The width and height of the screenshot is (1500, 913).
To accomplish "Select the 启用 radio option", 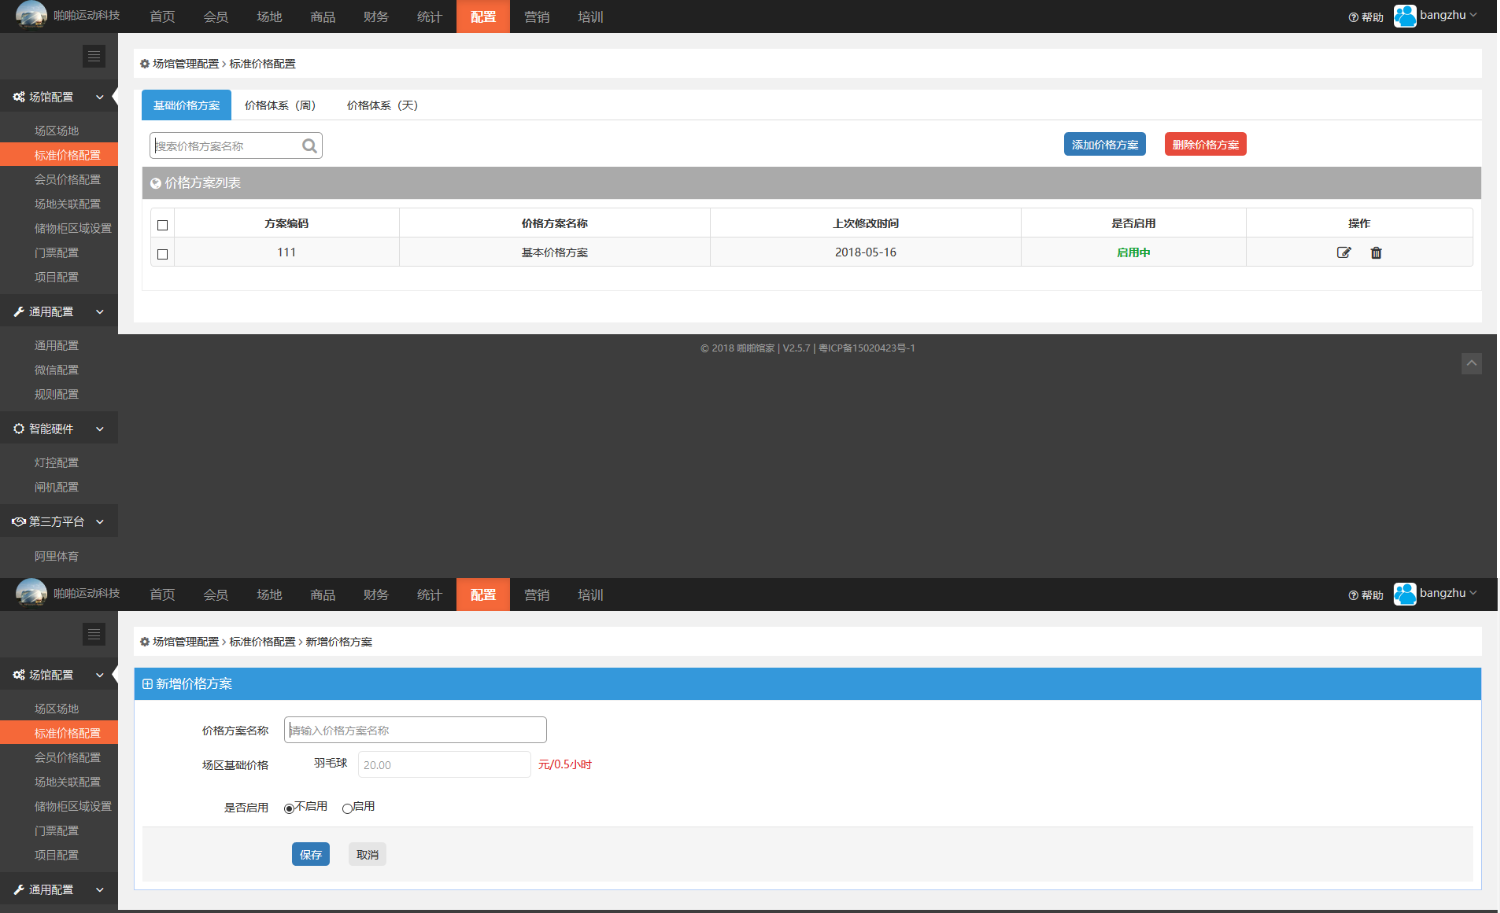I will (x=347, y=808).
